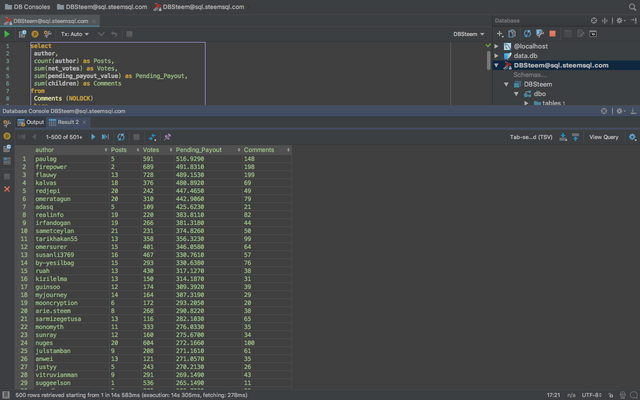Expand the tables folder node
640x400 pixels.
(527, 103)
